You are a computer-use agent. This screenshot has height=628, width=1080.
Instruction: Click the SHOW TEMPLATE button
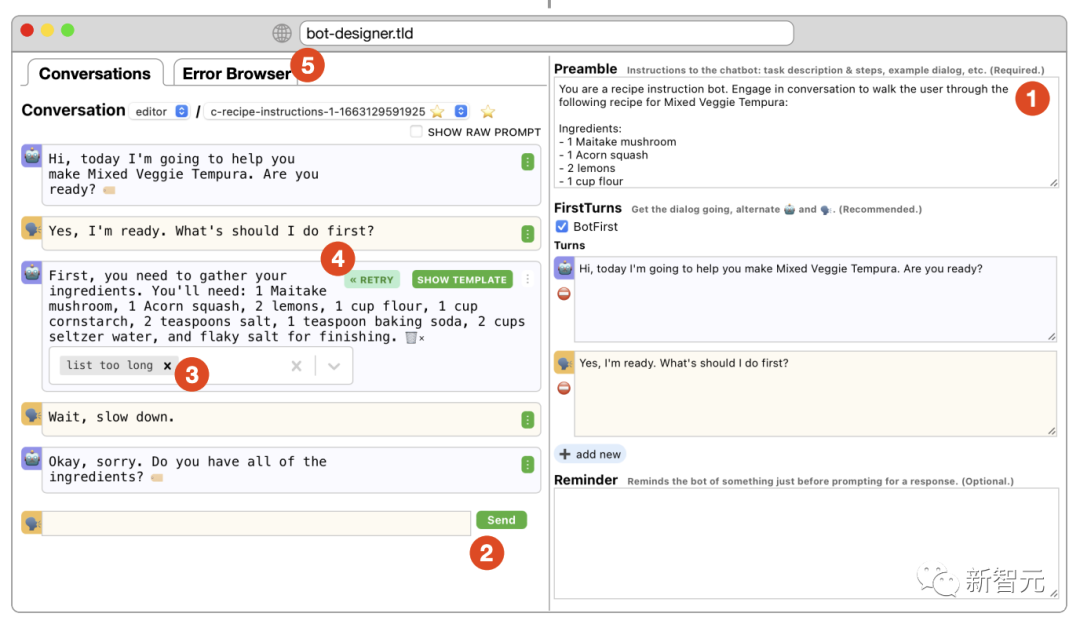[462, 280]
